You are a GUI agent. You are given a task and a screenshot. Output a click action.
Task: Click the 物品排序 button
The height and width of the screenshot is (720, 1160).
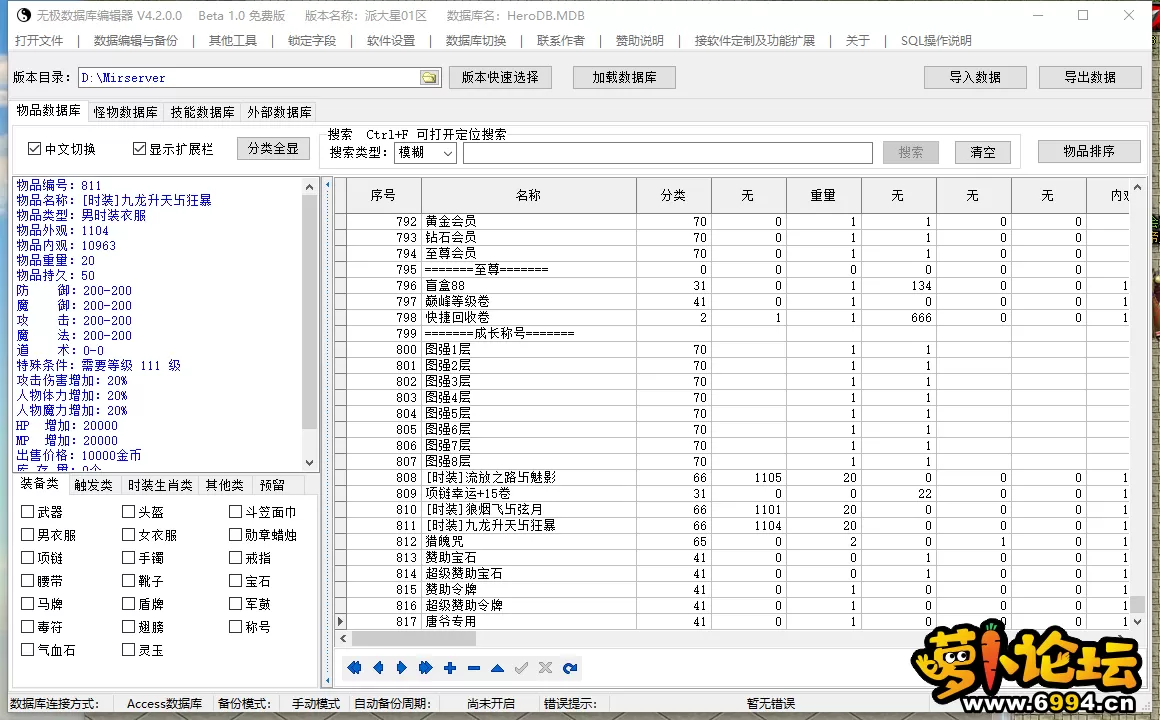1089,152
